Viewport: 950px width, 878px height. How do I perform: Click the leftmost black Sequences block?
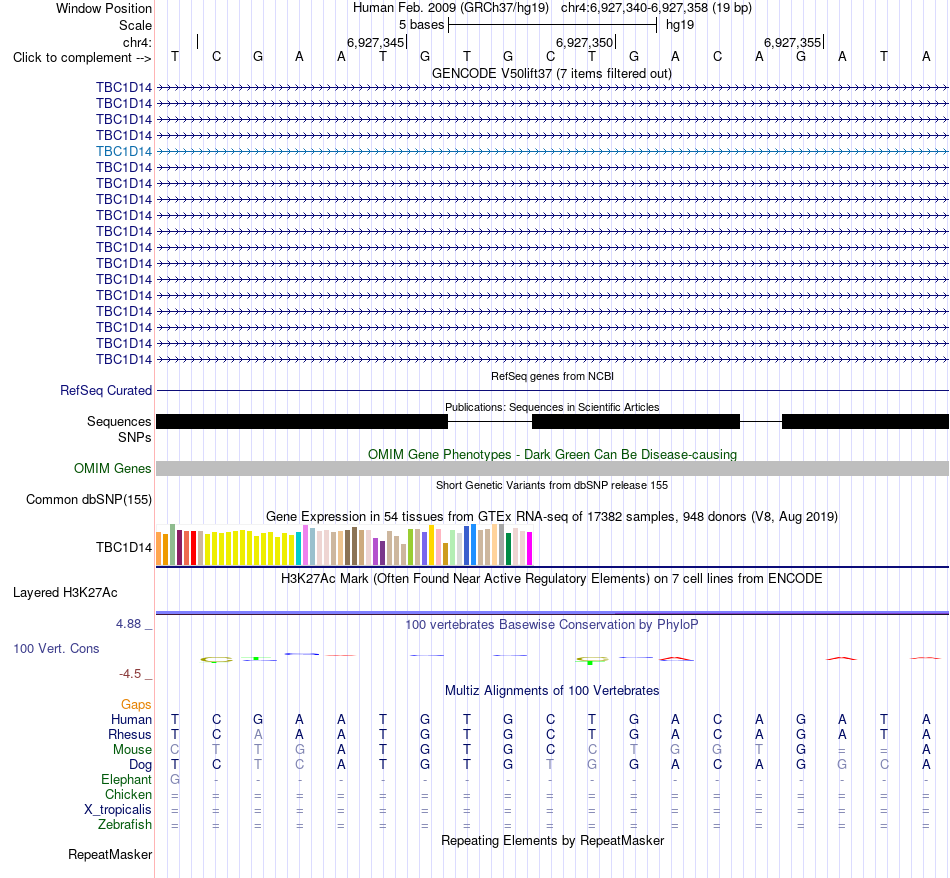(x=302, y=421)
